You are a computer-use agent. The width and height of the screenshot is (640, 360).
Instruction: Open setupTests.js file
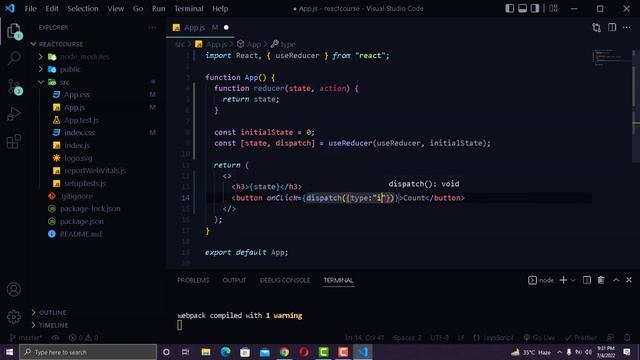84,183
